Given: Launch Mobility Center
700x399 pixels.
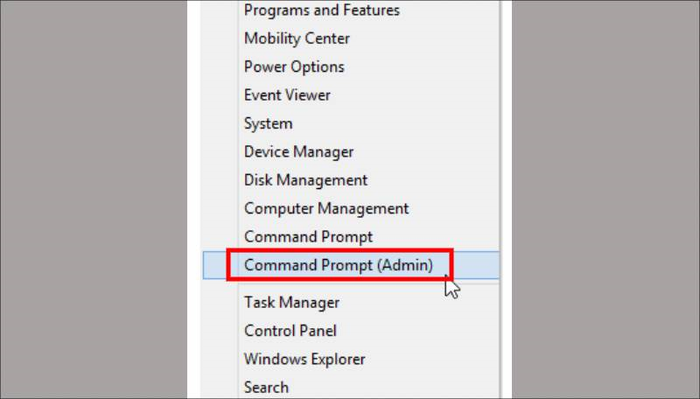Looking at the screenshot, I should (296, 38).
